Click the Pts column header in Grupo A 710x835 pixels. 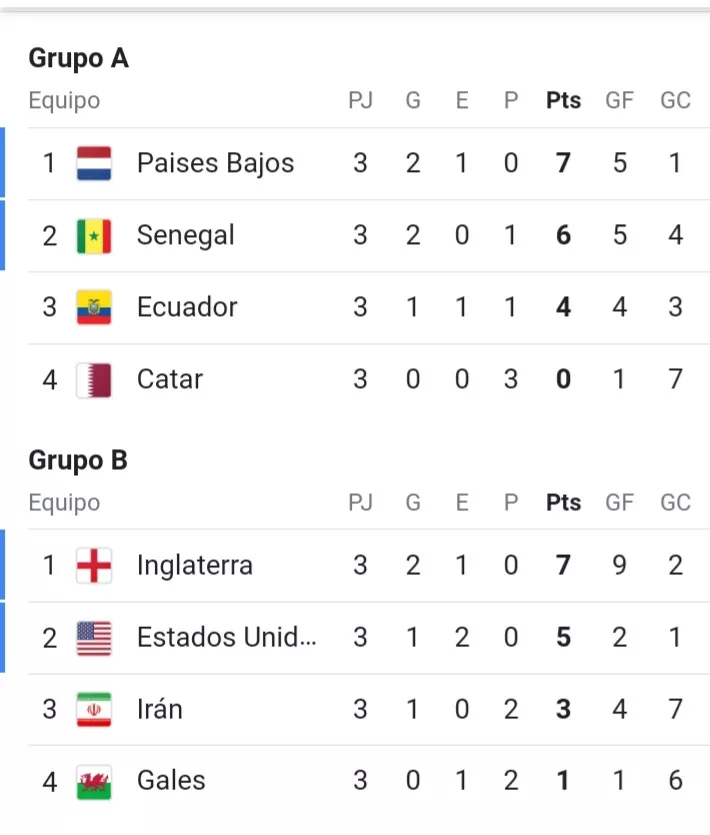pyautogui.click(x=563, y=101)
